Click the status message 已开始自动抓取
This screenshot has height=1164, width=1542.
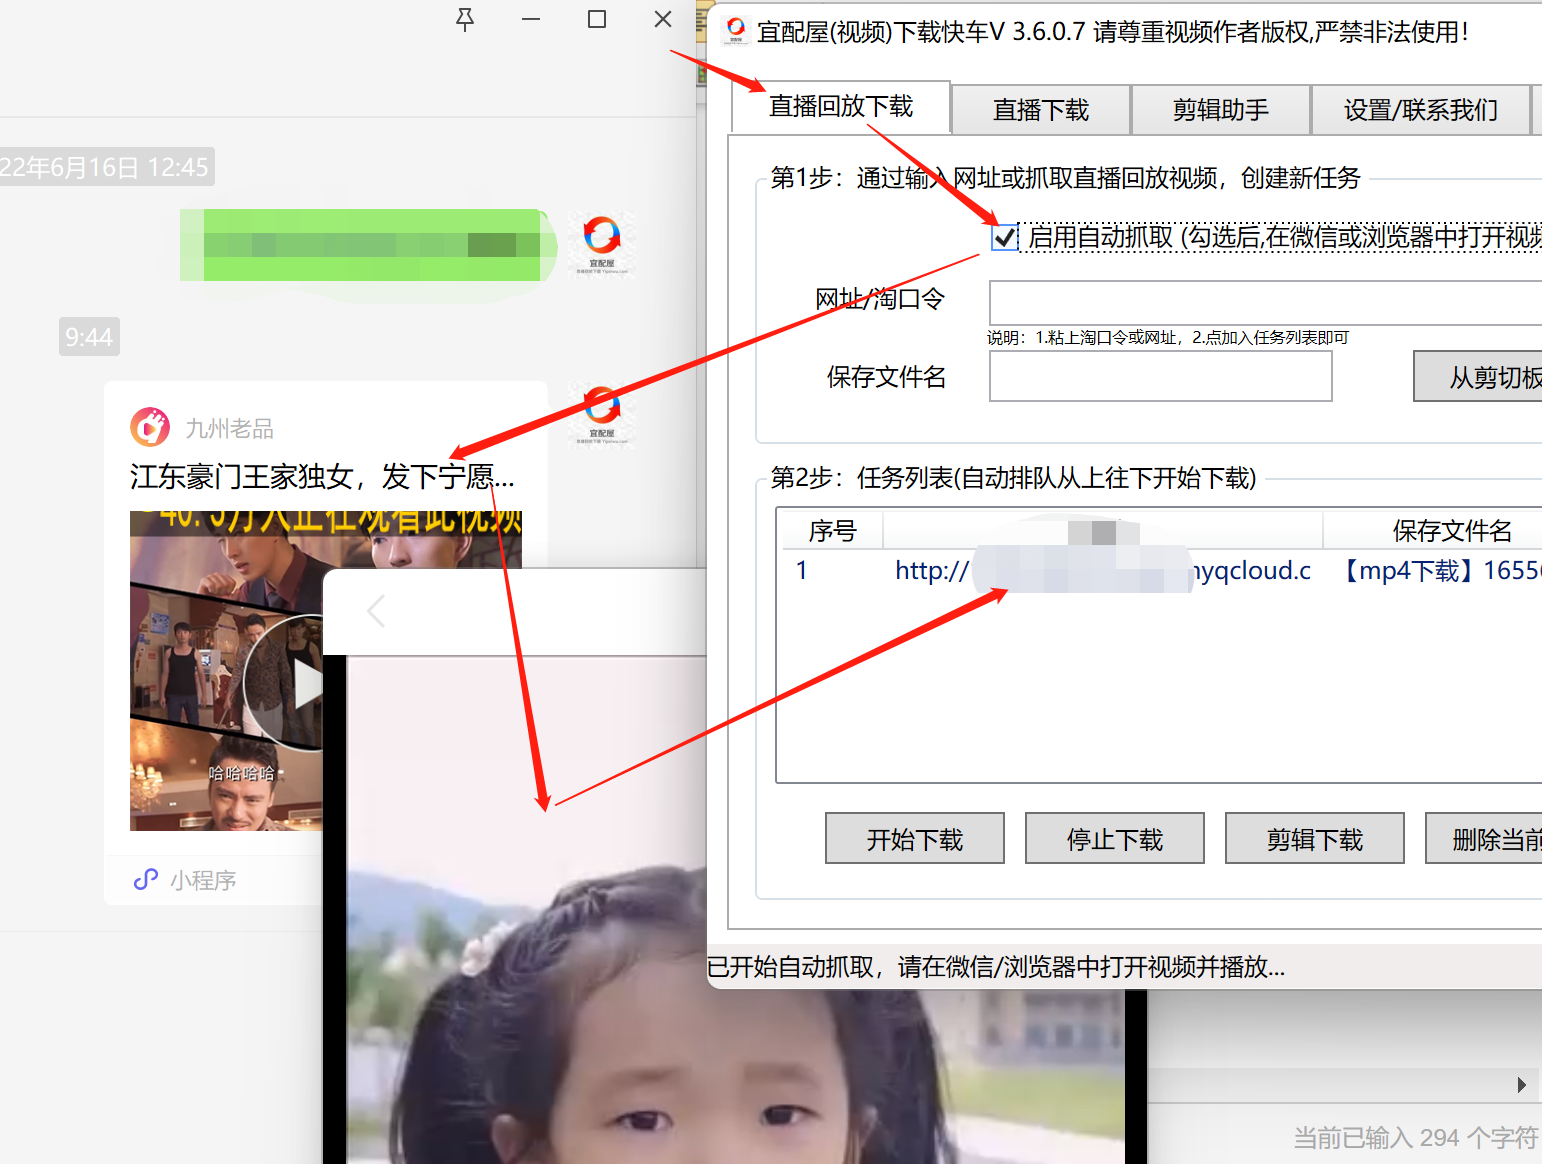(x=995, y=967)
